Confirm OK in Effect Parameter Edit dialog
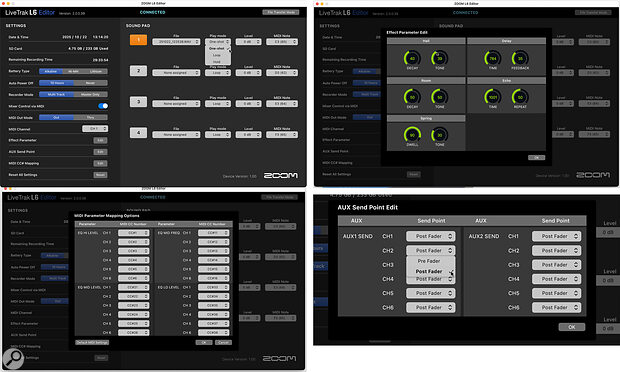Screen dimensions: 620x372 point(536,157)
